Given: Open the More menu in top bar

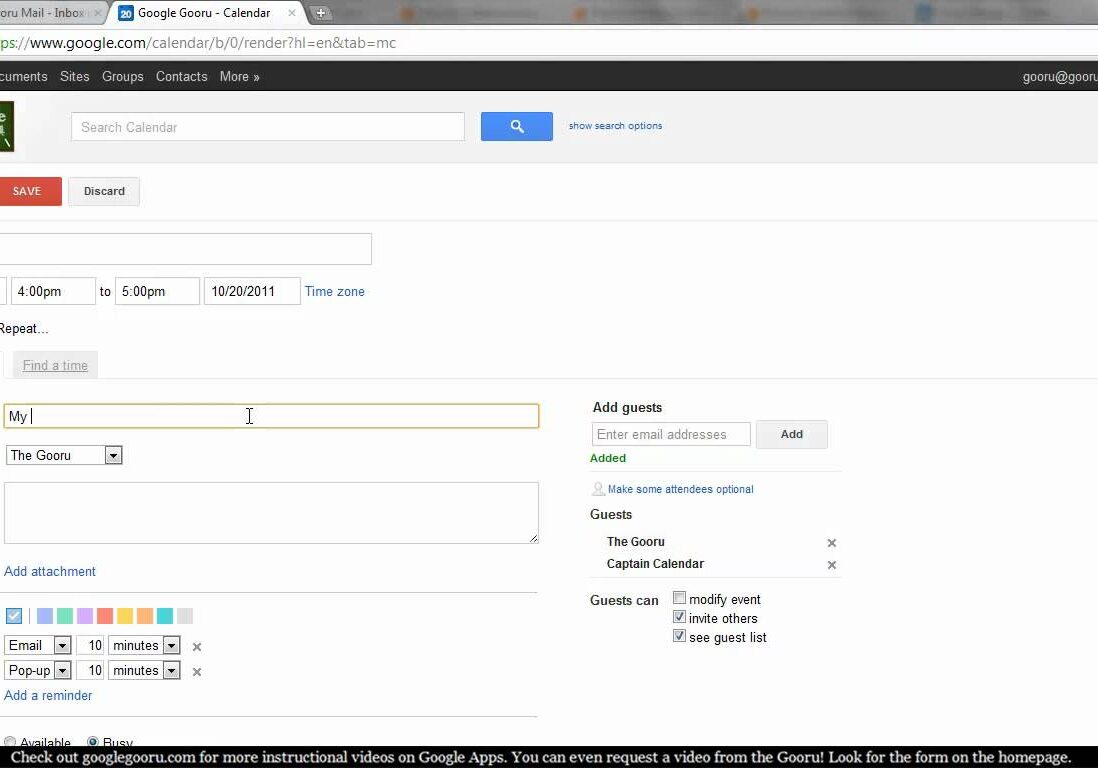Looking at the screenshot, I should 239,76.
